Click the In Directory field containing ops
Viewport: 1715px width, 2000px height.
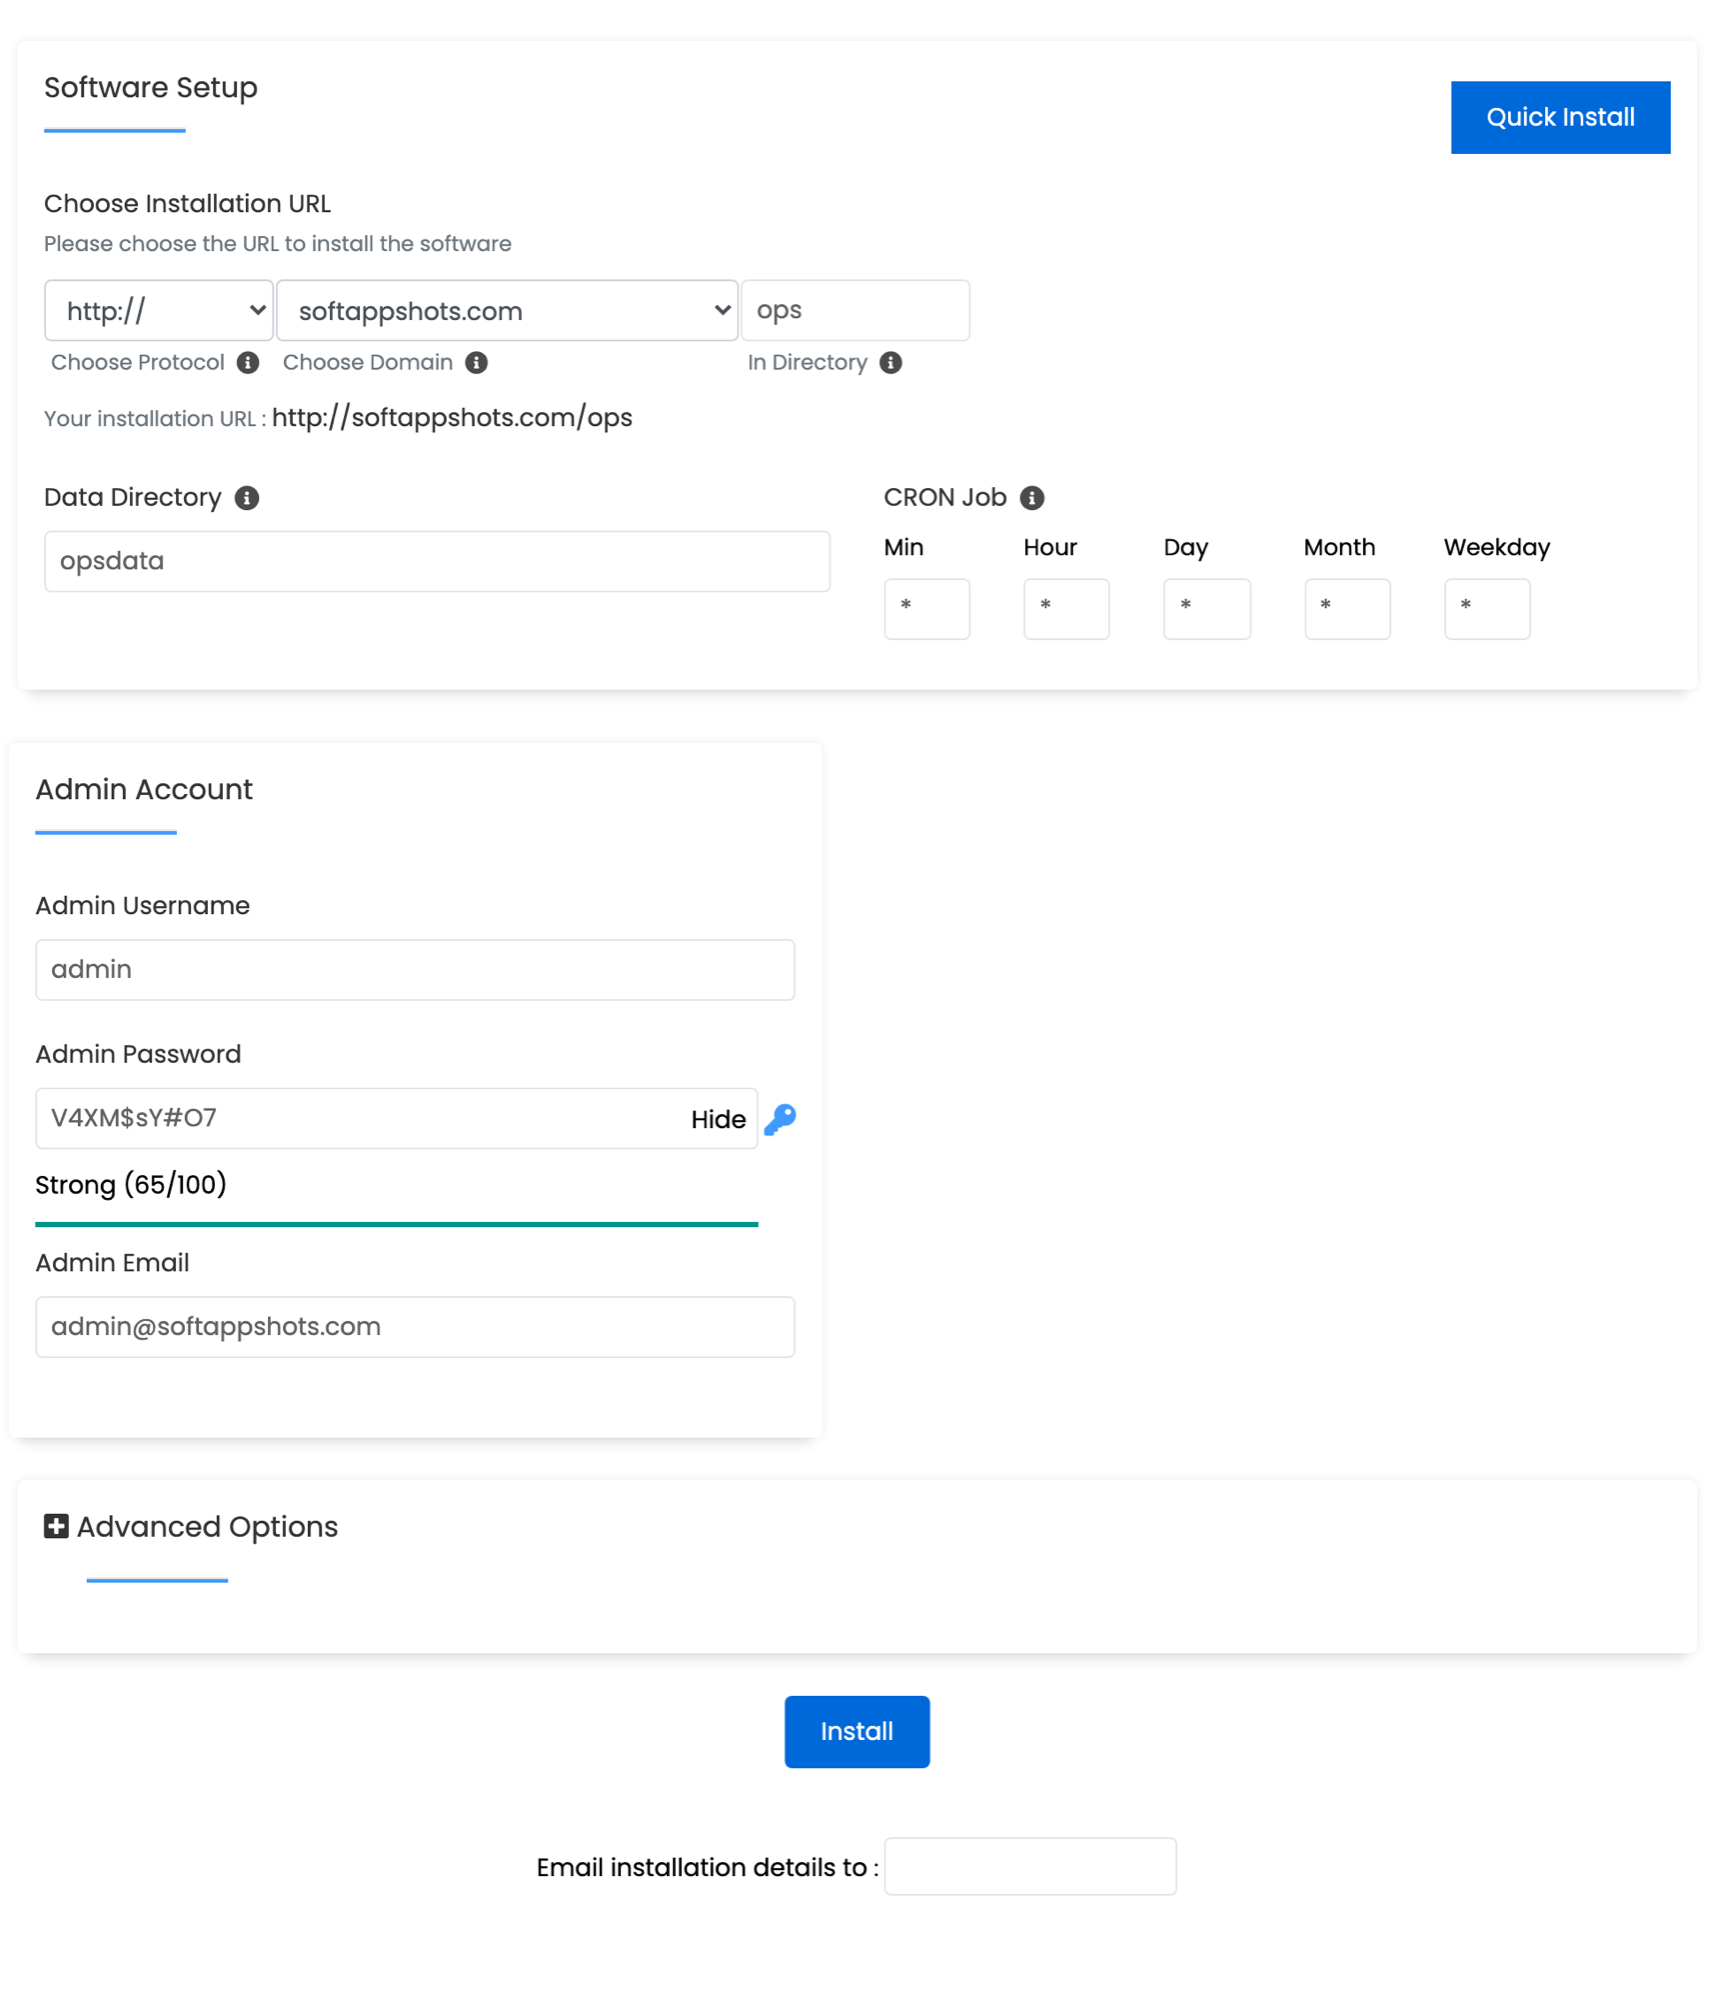(x=855, y=310)
